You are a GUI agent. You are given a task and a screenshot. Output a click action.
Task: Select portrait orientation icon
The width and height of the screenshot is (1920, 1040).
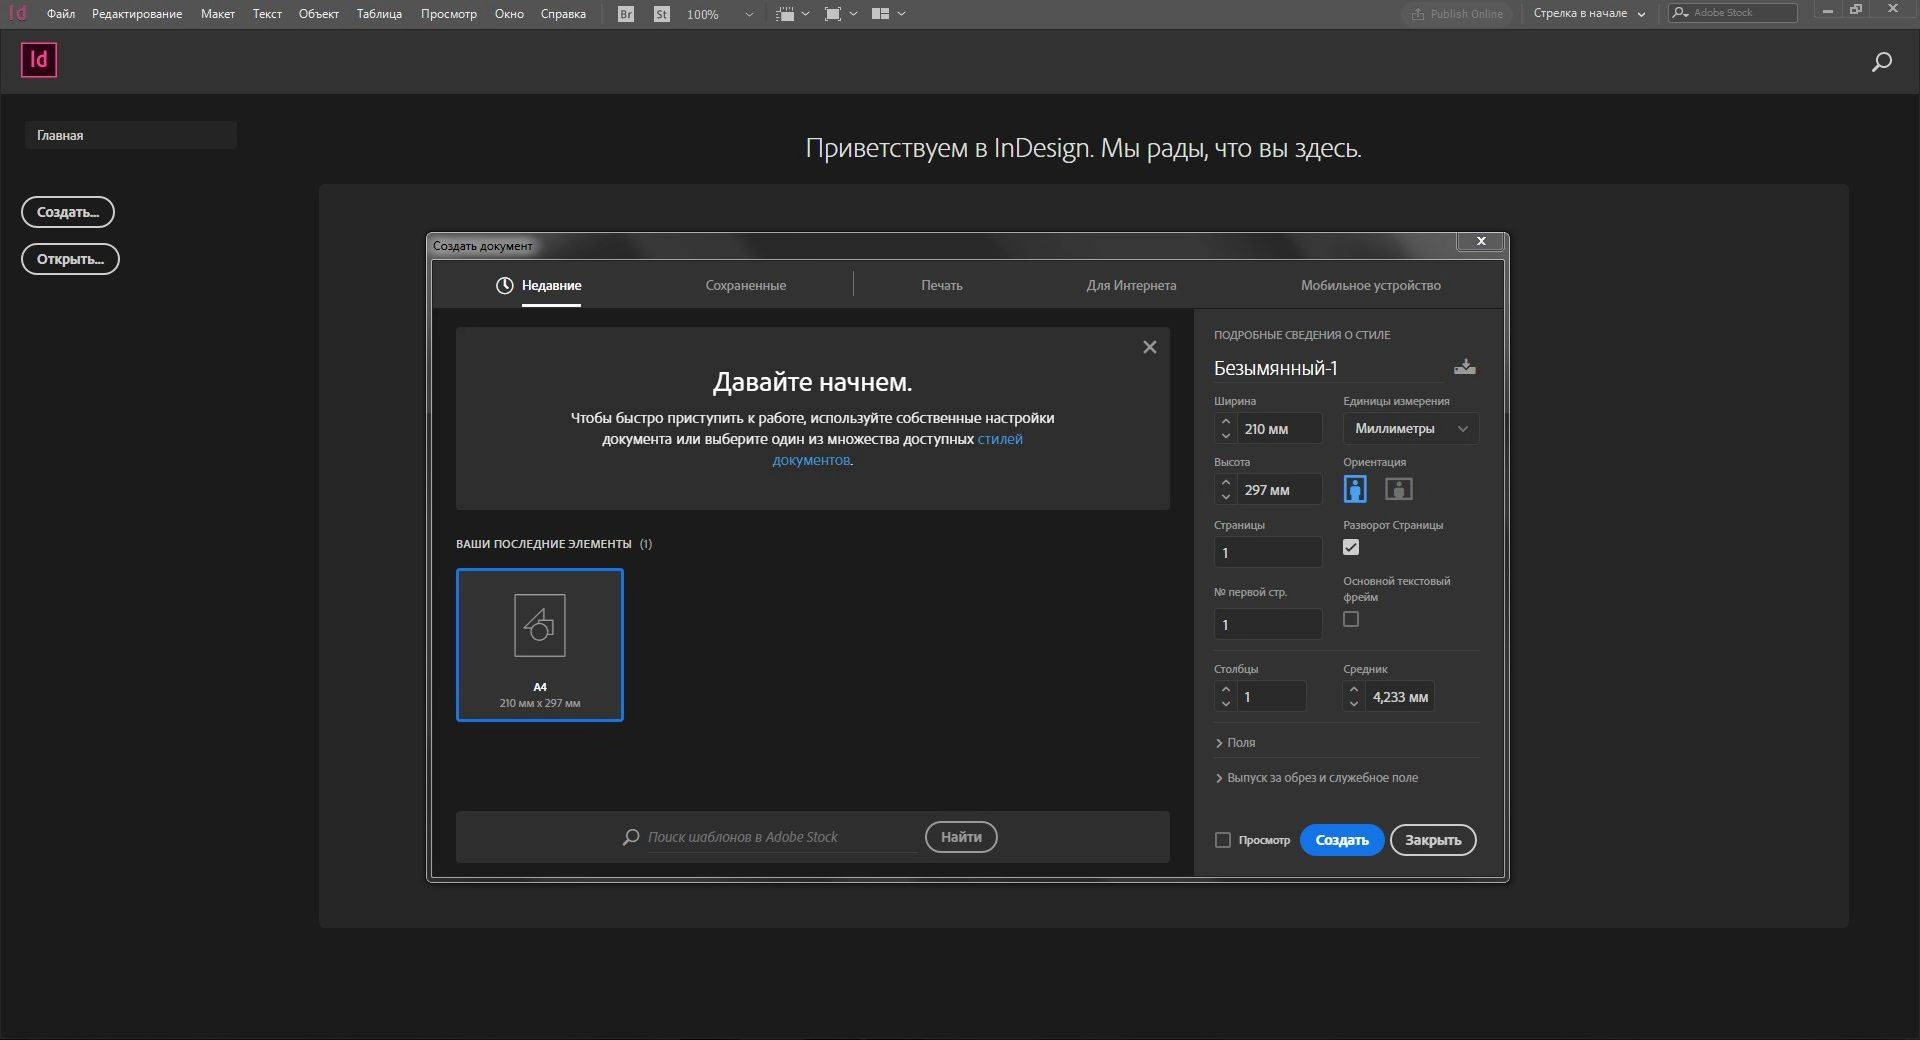(1355, 489)
